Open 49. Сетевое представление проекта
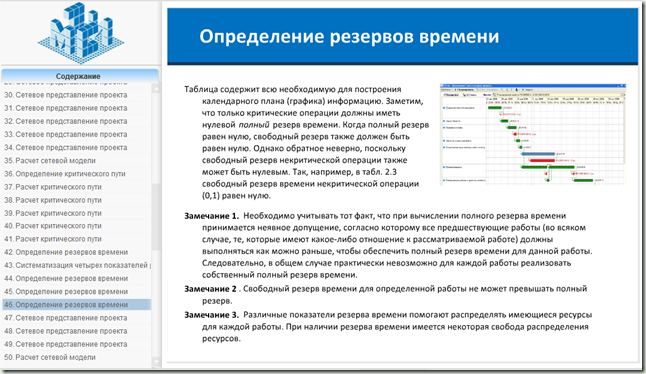This screenshot has width=646, height=374. click(77, 344)
